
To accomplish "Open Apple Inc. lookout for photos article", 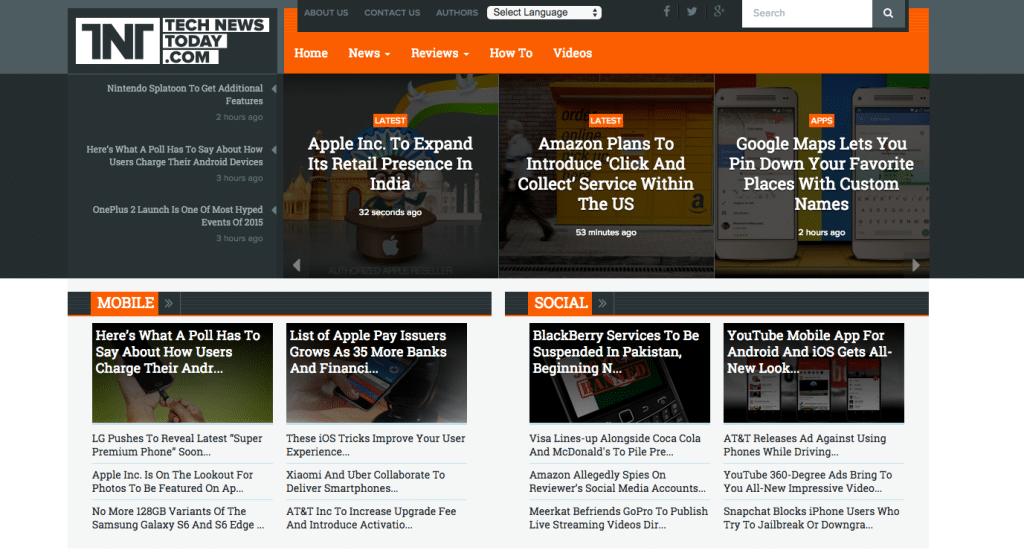I will tap(172, 482).
